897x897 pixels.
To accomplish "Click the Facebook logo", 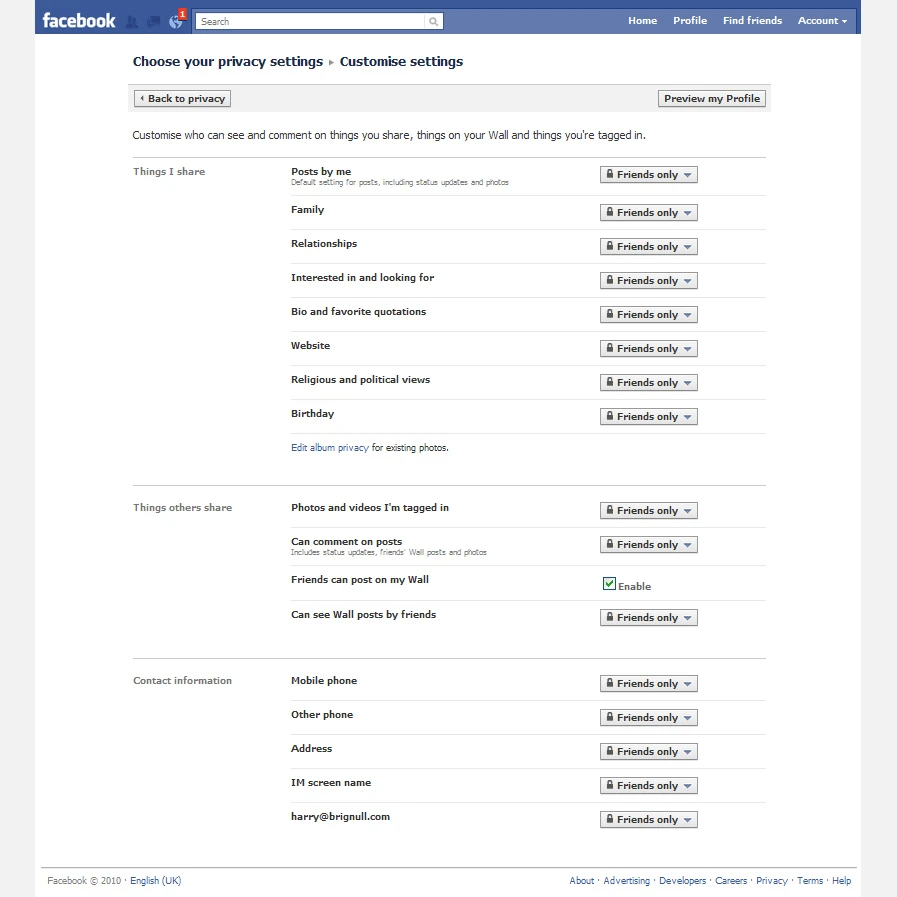I will tap(79, 20).
